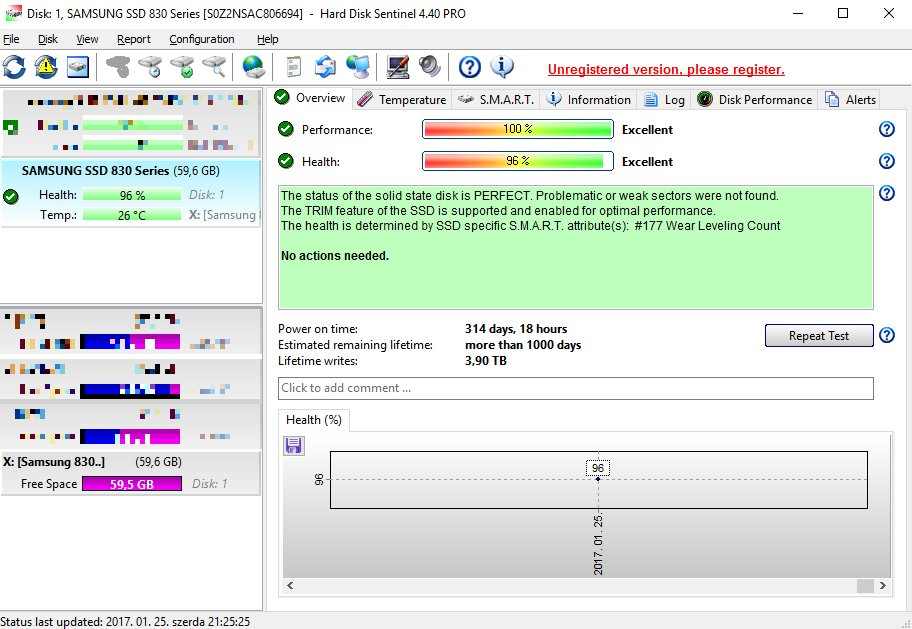The image size is (912, 629).
Task: Click the globe over disk toolbar icon
Action: click(x=254, y=67)
